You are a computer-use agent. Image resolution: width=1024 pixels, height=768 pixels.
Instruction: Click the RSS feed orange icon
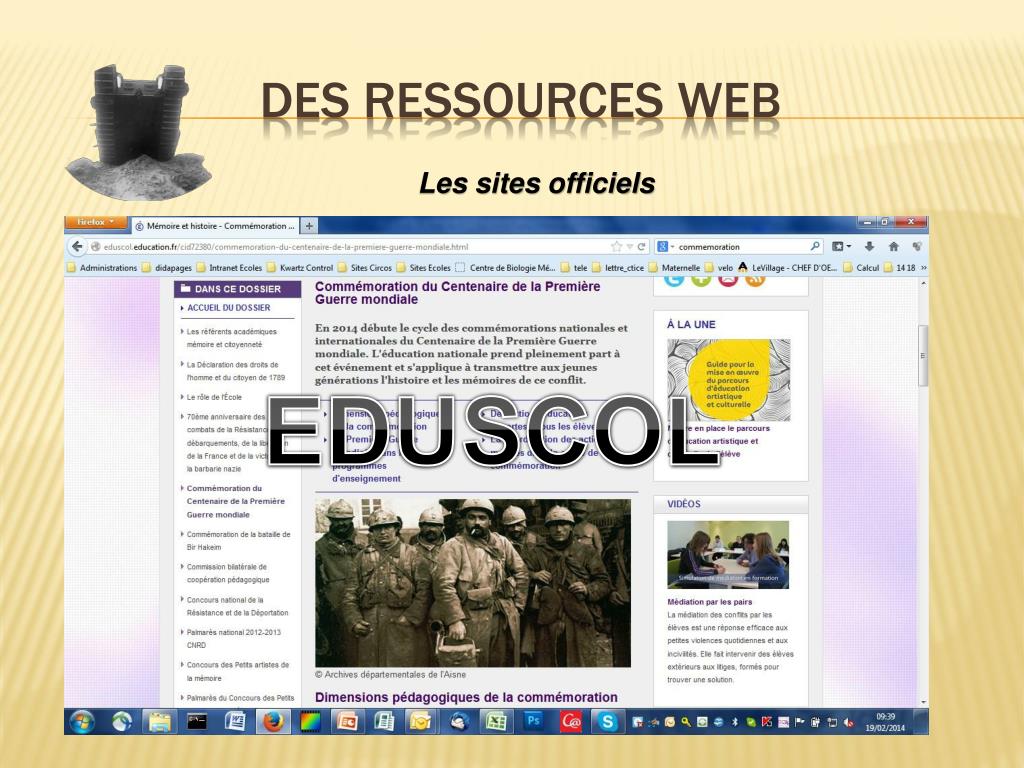click(755, 281)
